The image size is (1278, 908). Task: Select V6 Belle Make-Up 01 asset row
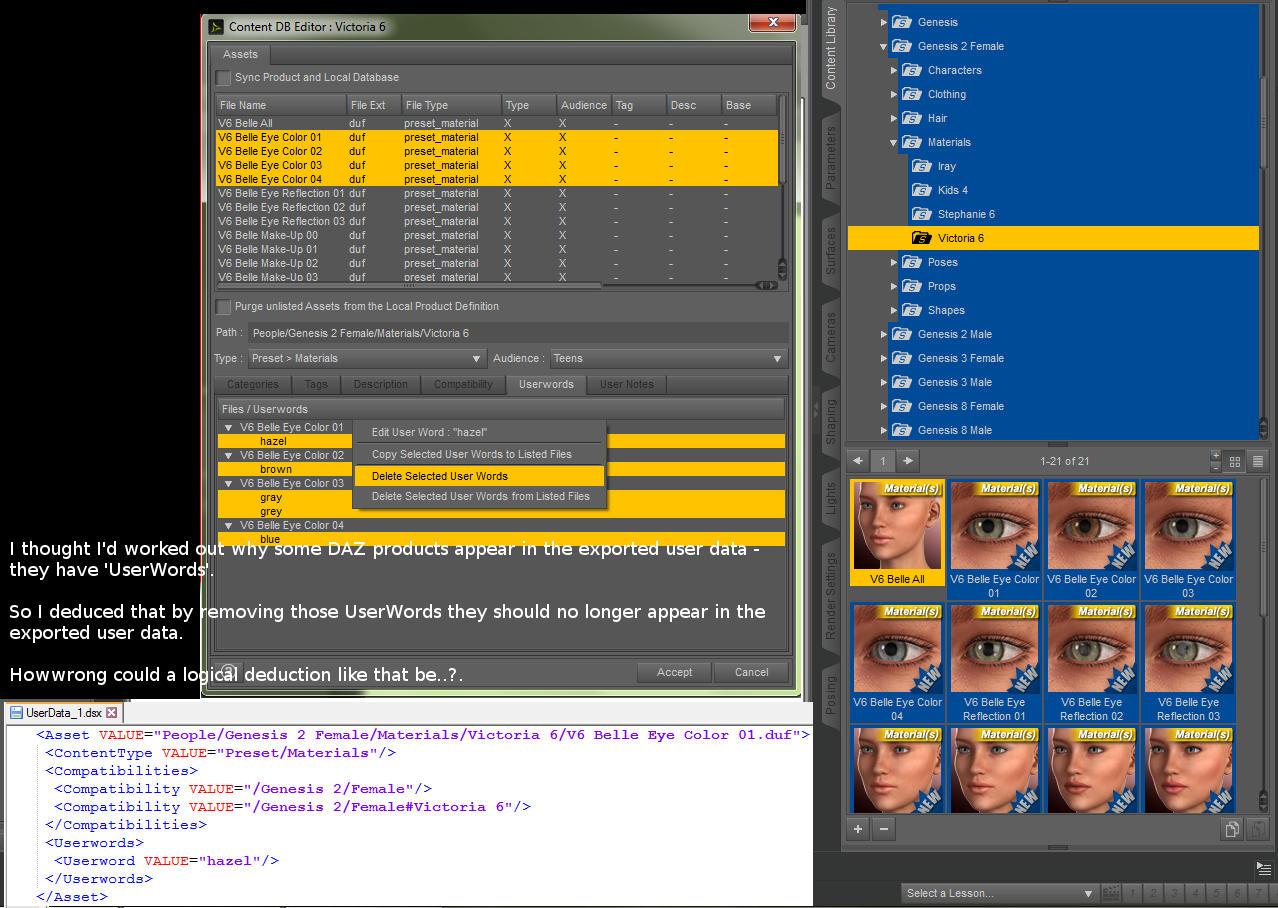(x=496, y=249)
